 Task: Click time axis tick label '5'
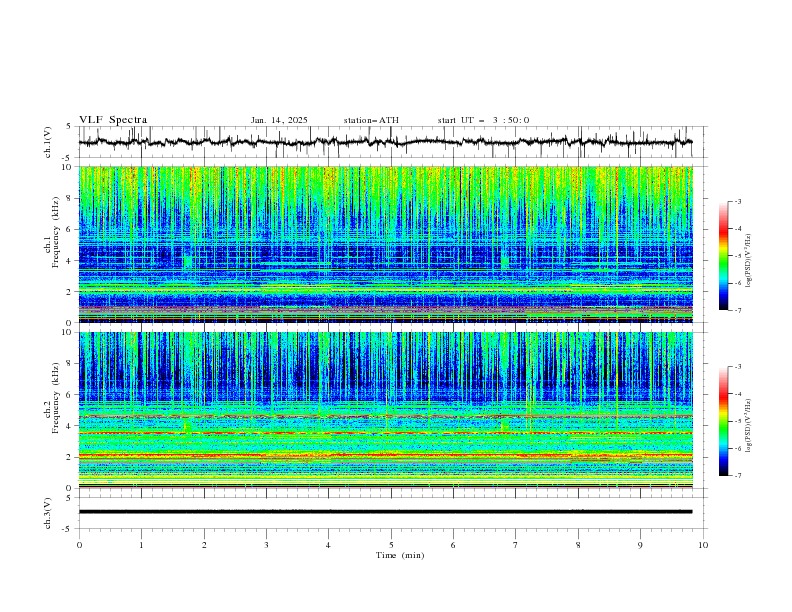[391, 545]
